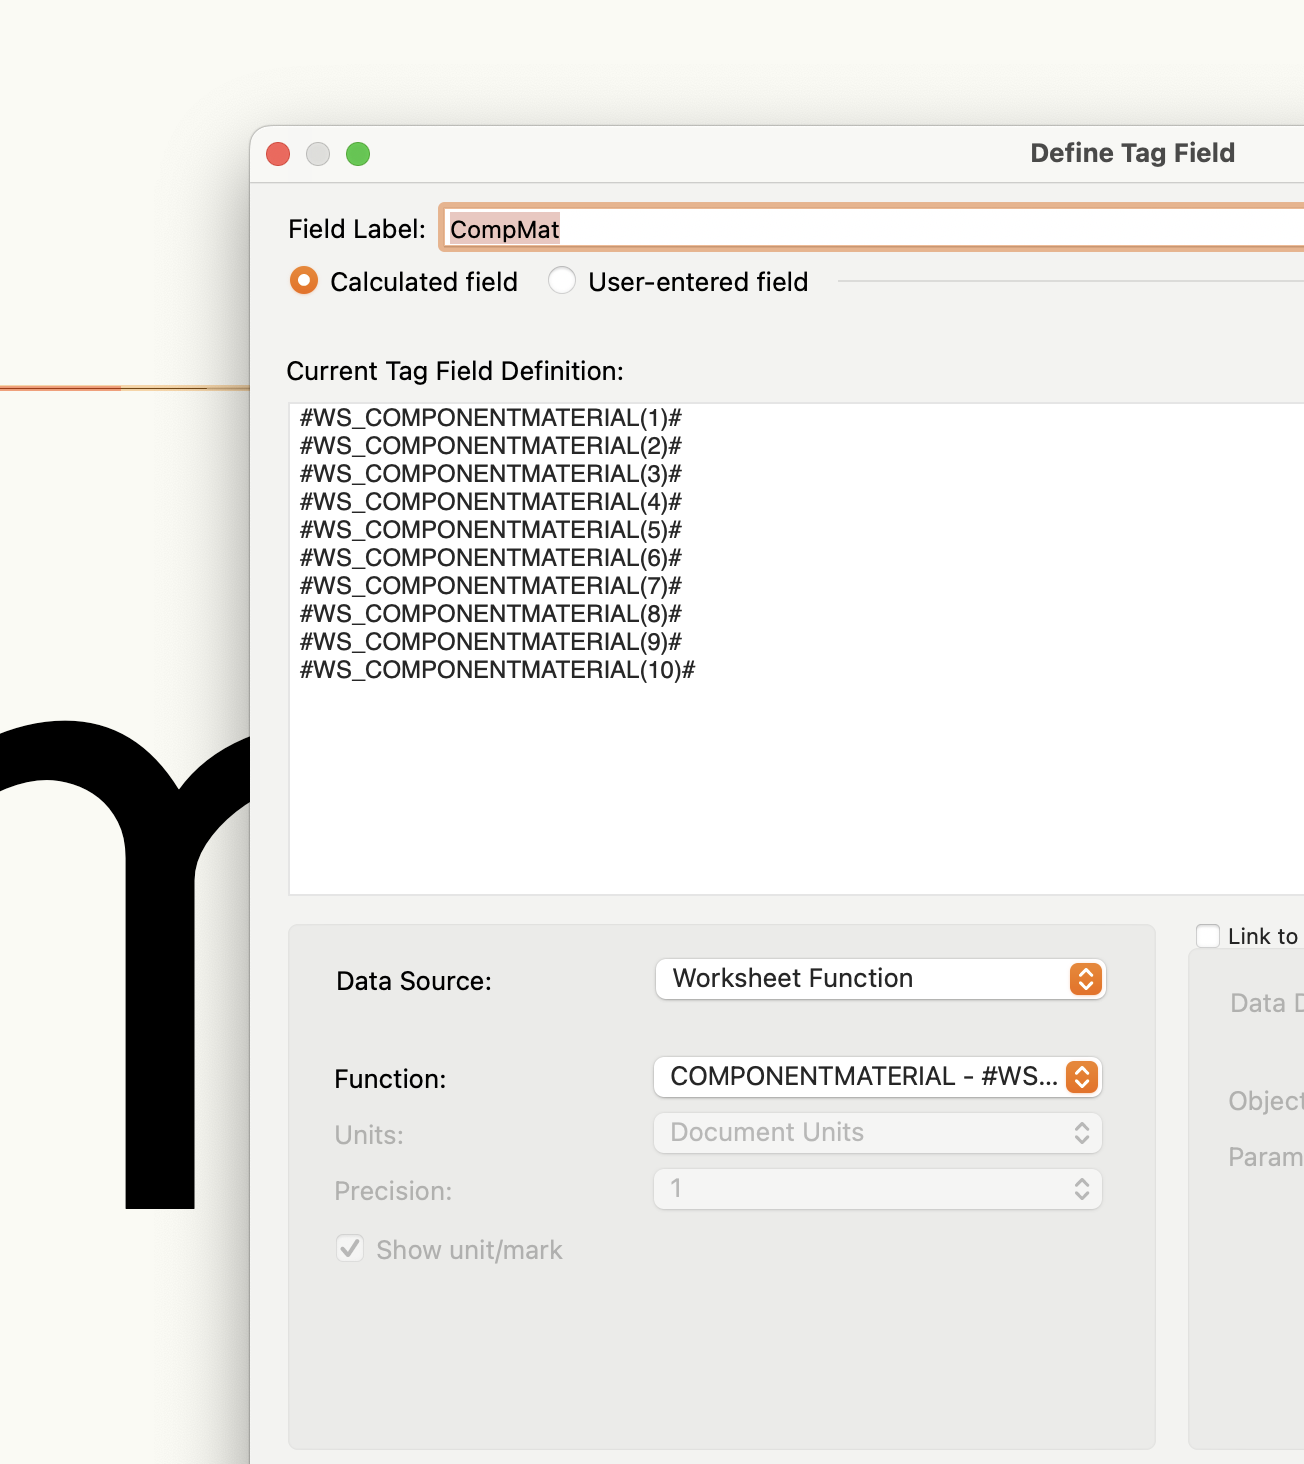Click the COMPONENTMATERIAL text in Function popup
Image resolution: width=1304 pixels, height=1464 pixels.
click(x=812, y=1076)
